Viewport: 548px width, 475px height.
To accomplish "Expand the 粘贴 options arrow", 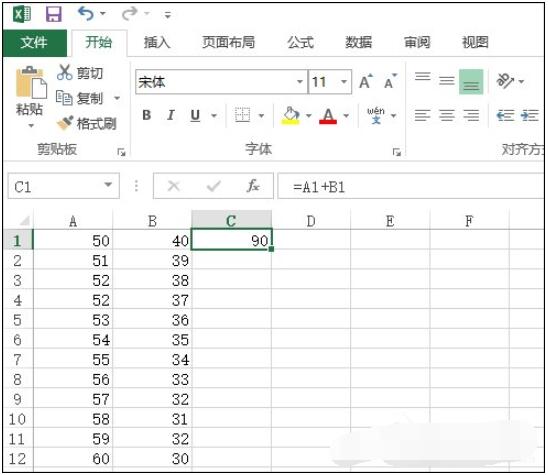I will tap(31, 125).
